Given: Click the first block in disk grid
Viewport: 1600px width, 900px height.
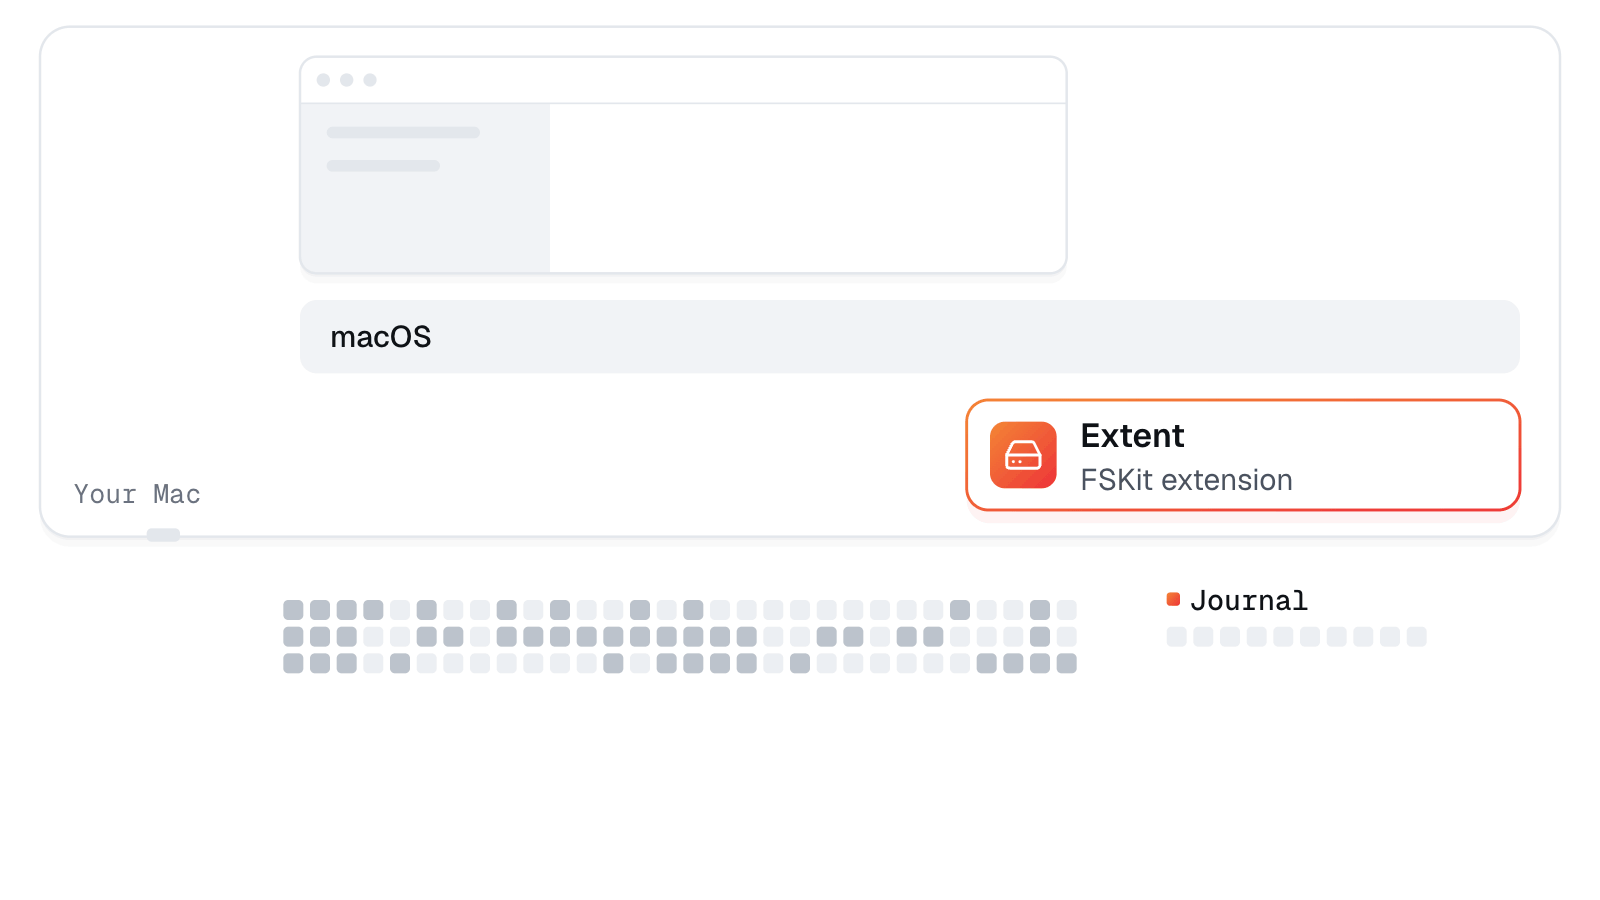Looking at the screenshot, I should coord(293,610).
